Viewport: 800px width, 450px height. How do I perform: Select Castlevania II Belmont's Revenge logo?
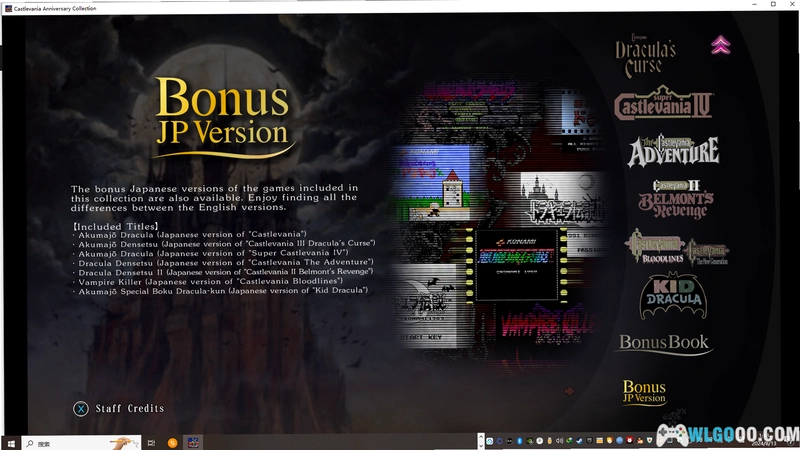tap(676, 199)
